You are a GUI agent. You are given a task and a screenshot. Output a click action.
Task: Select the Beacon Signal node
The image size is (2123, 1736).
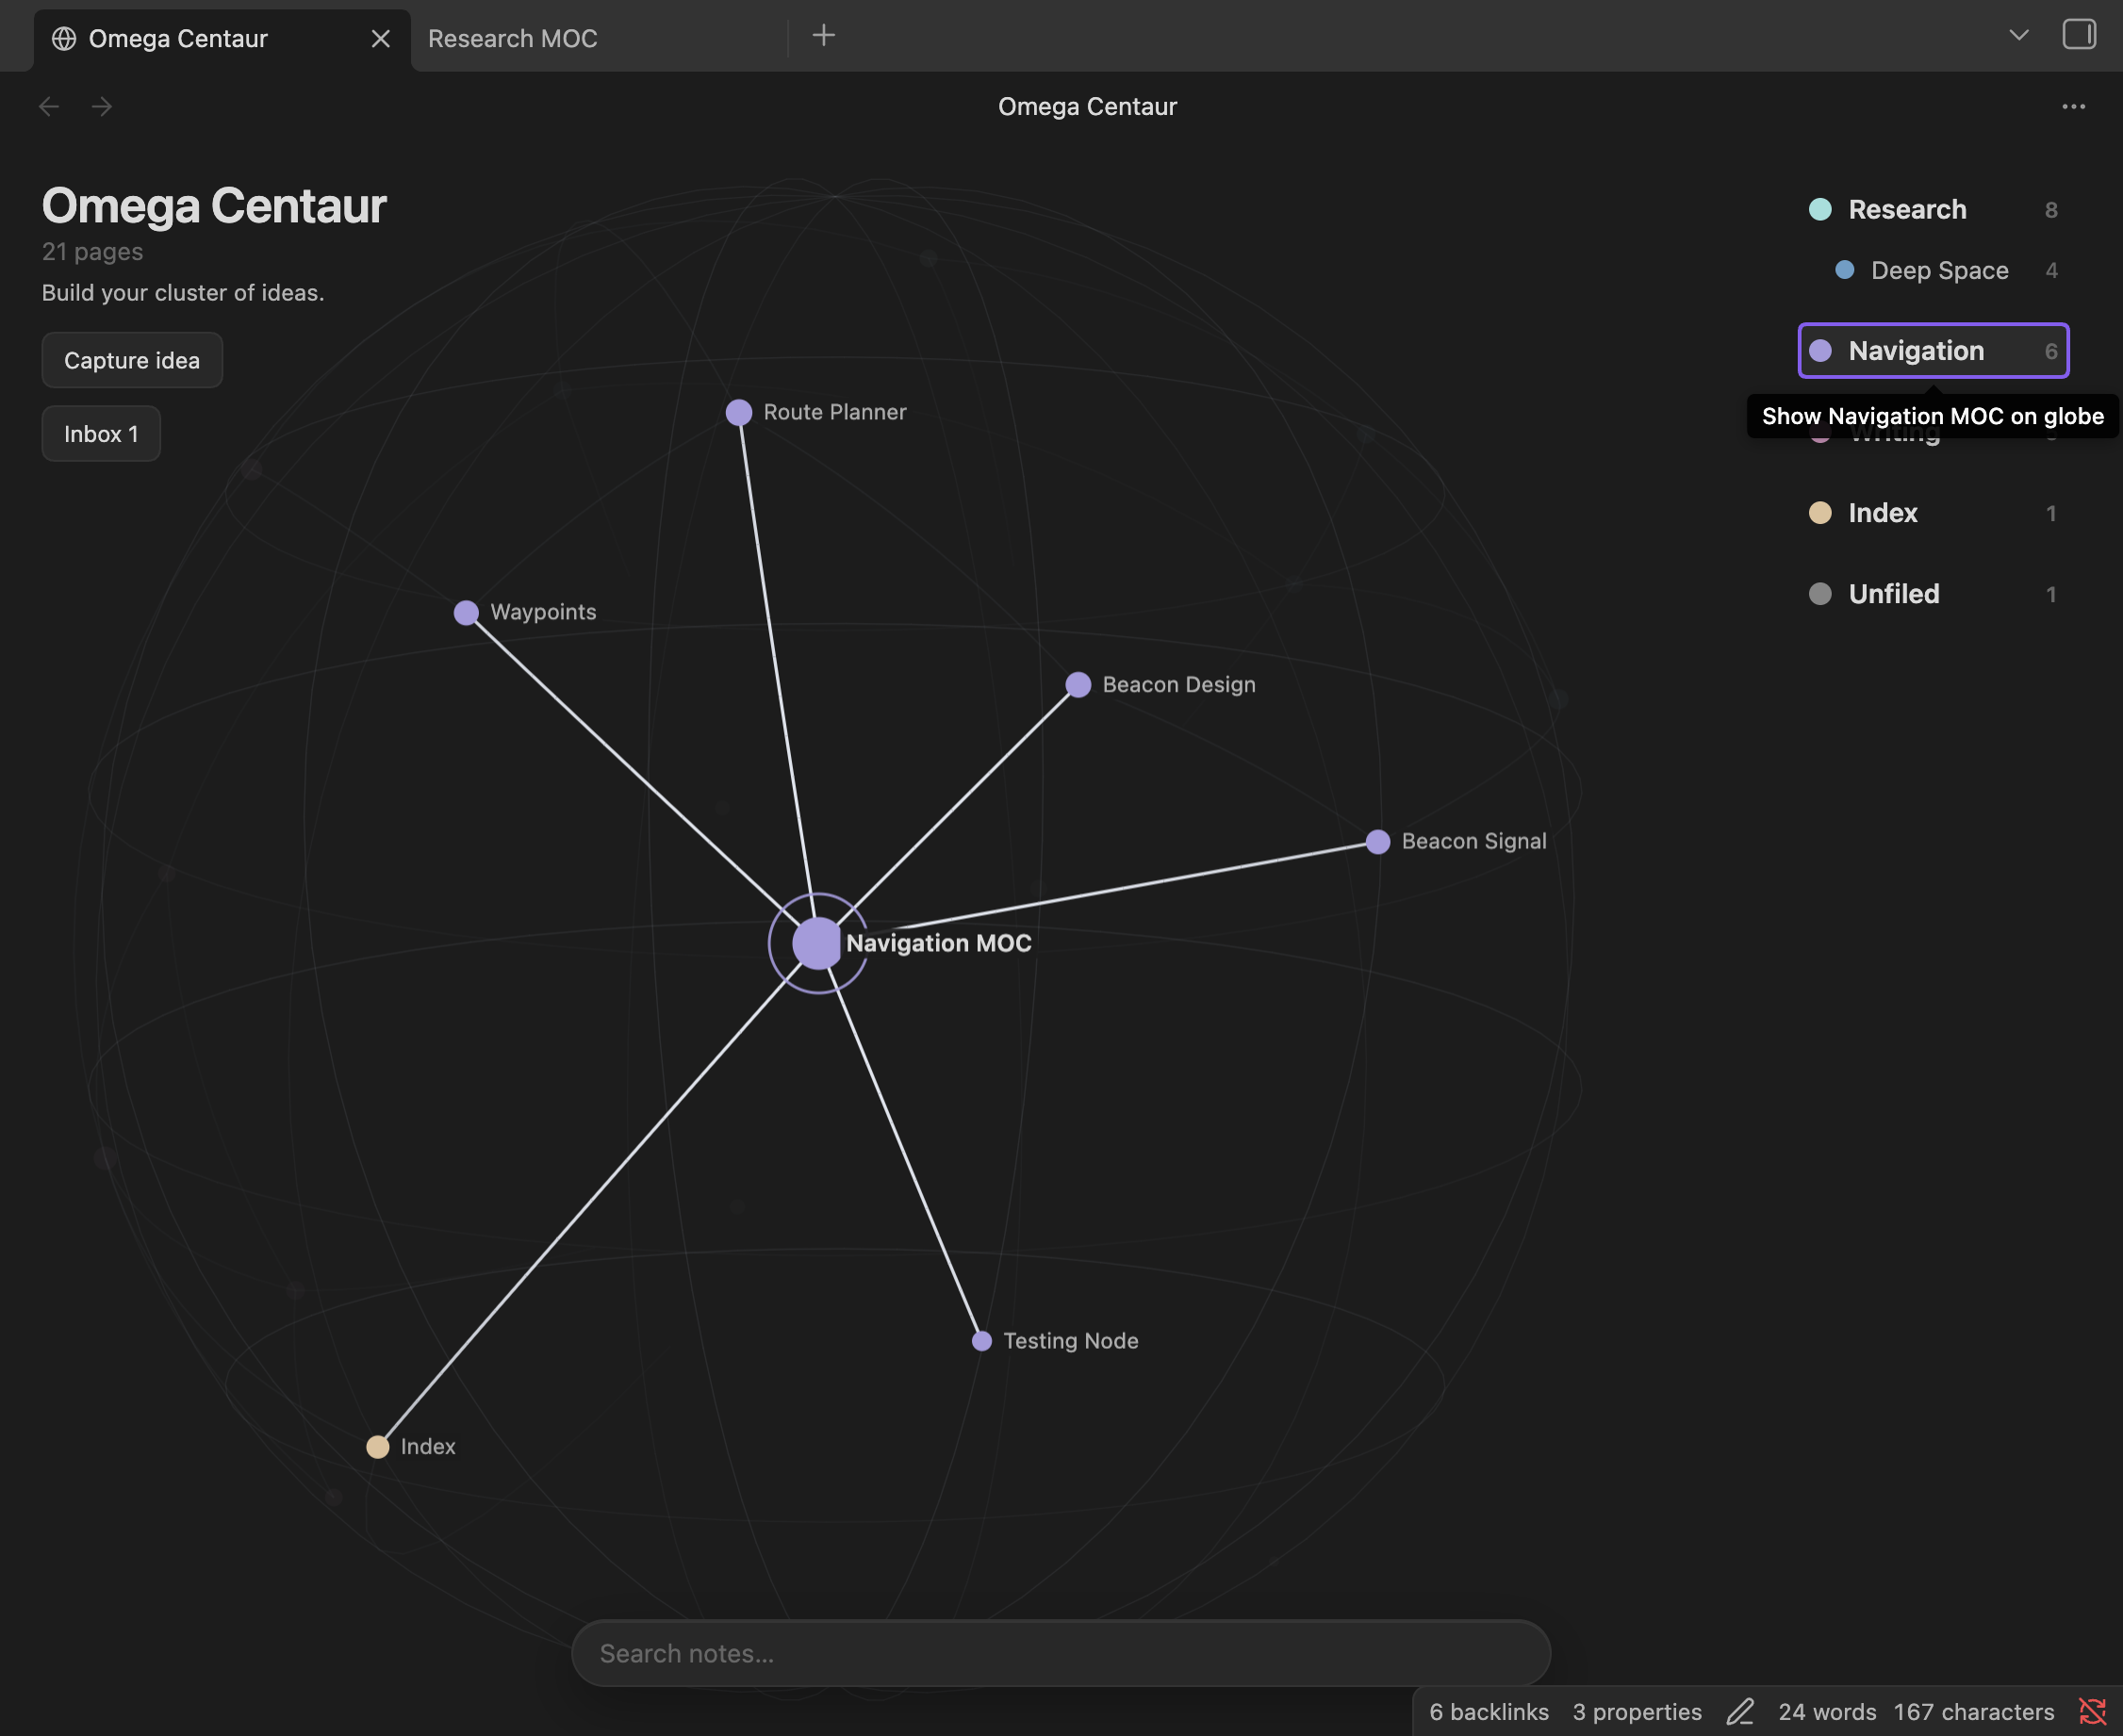(x=1378, y=842)
